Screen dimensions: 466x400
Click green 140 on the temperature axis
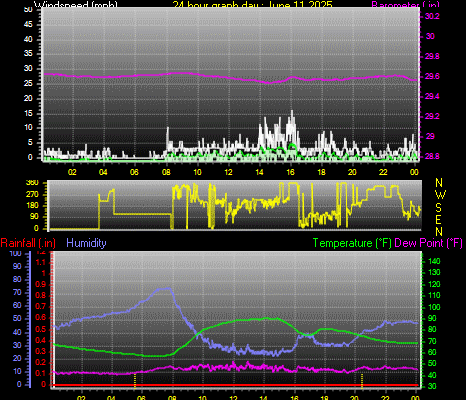434,261
